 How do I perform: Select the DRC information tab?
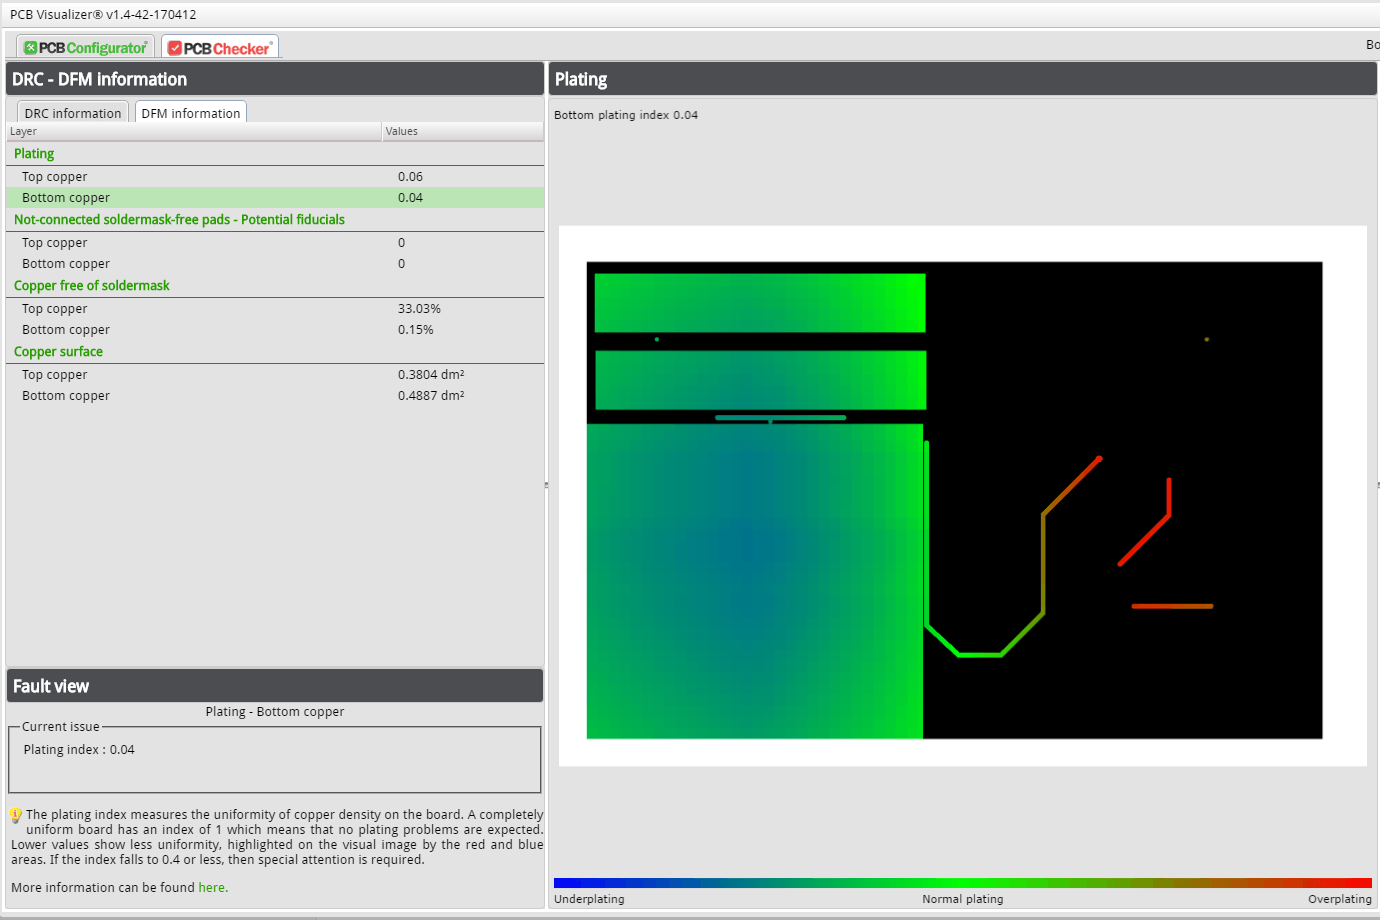pyautogui.click(x=73, y=113)
